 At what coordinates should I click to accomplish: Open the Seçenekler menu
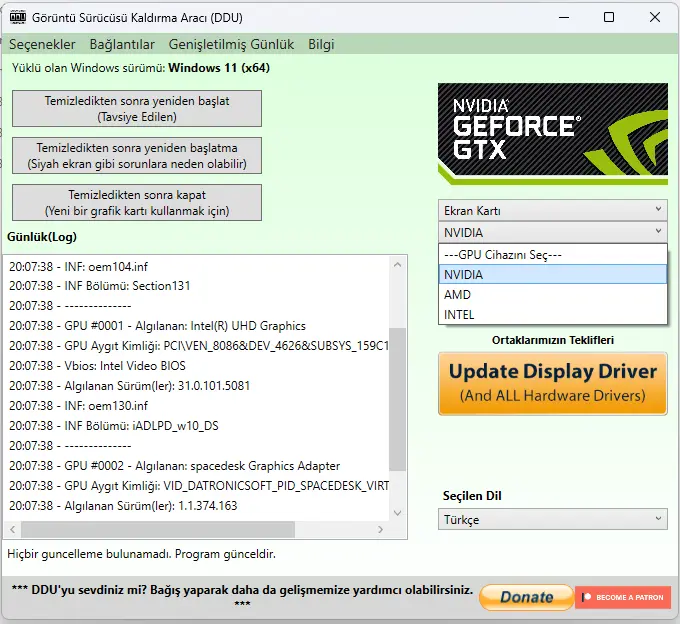(42, 44)
